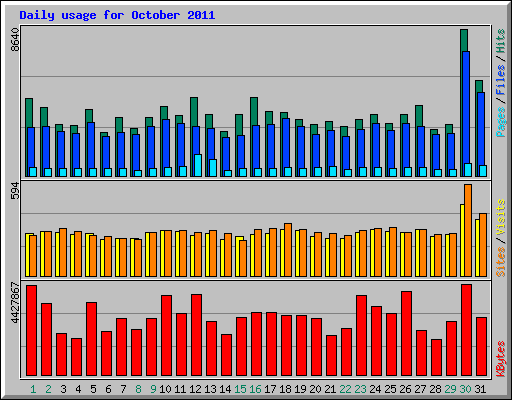This screenshot has height=400, width=512.
Task: Click the cyan "Pages" legend label
Action: [x=501, y=122]
